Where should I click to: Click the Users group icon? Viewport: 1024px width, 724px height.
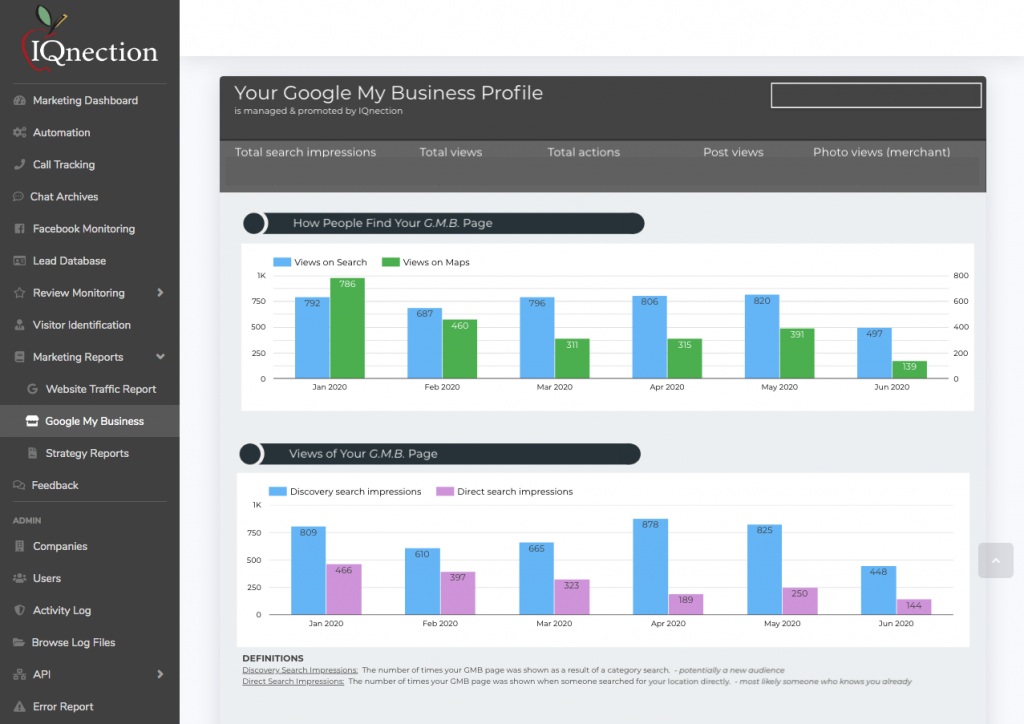(20, 578)
